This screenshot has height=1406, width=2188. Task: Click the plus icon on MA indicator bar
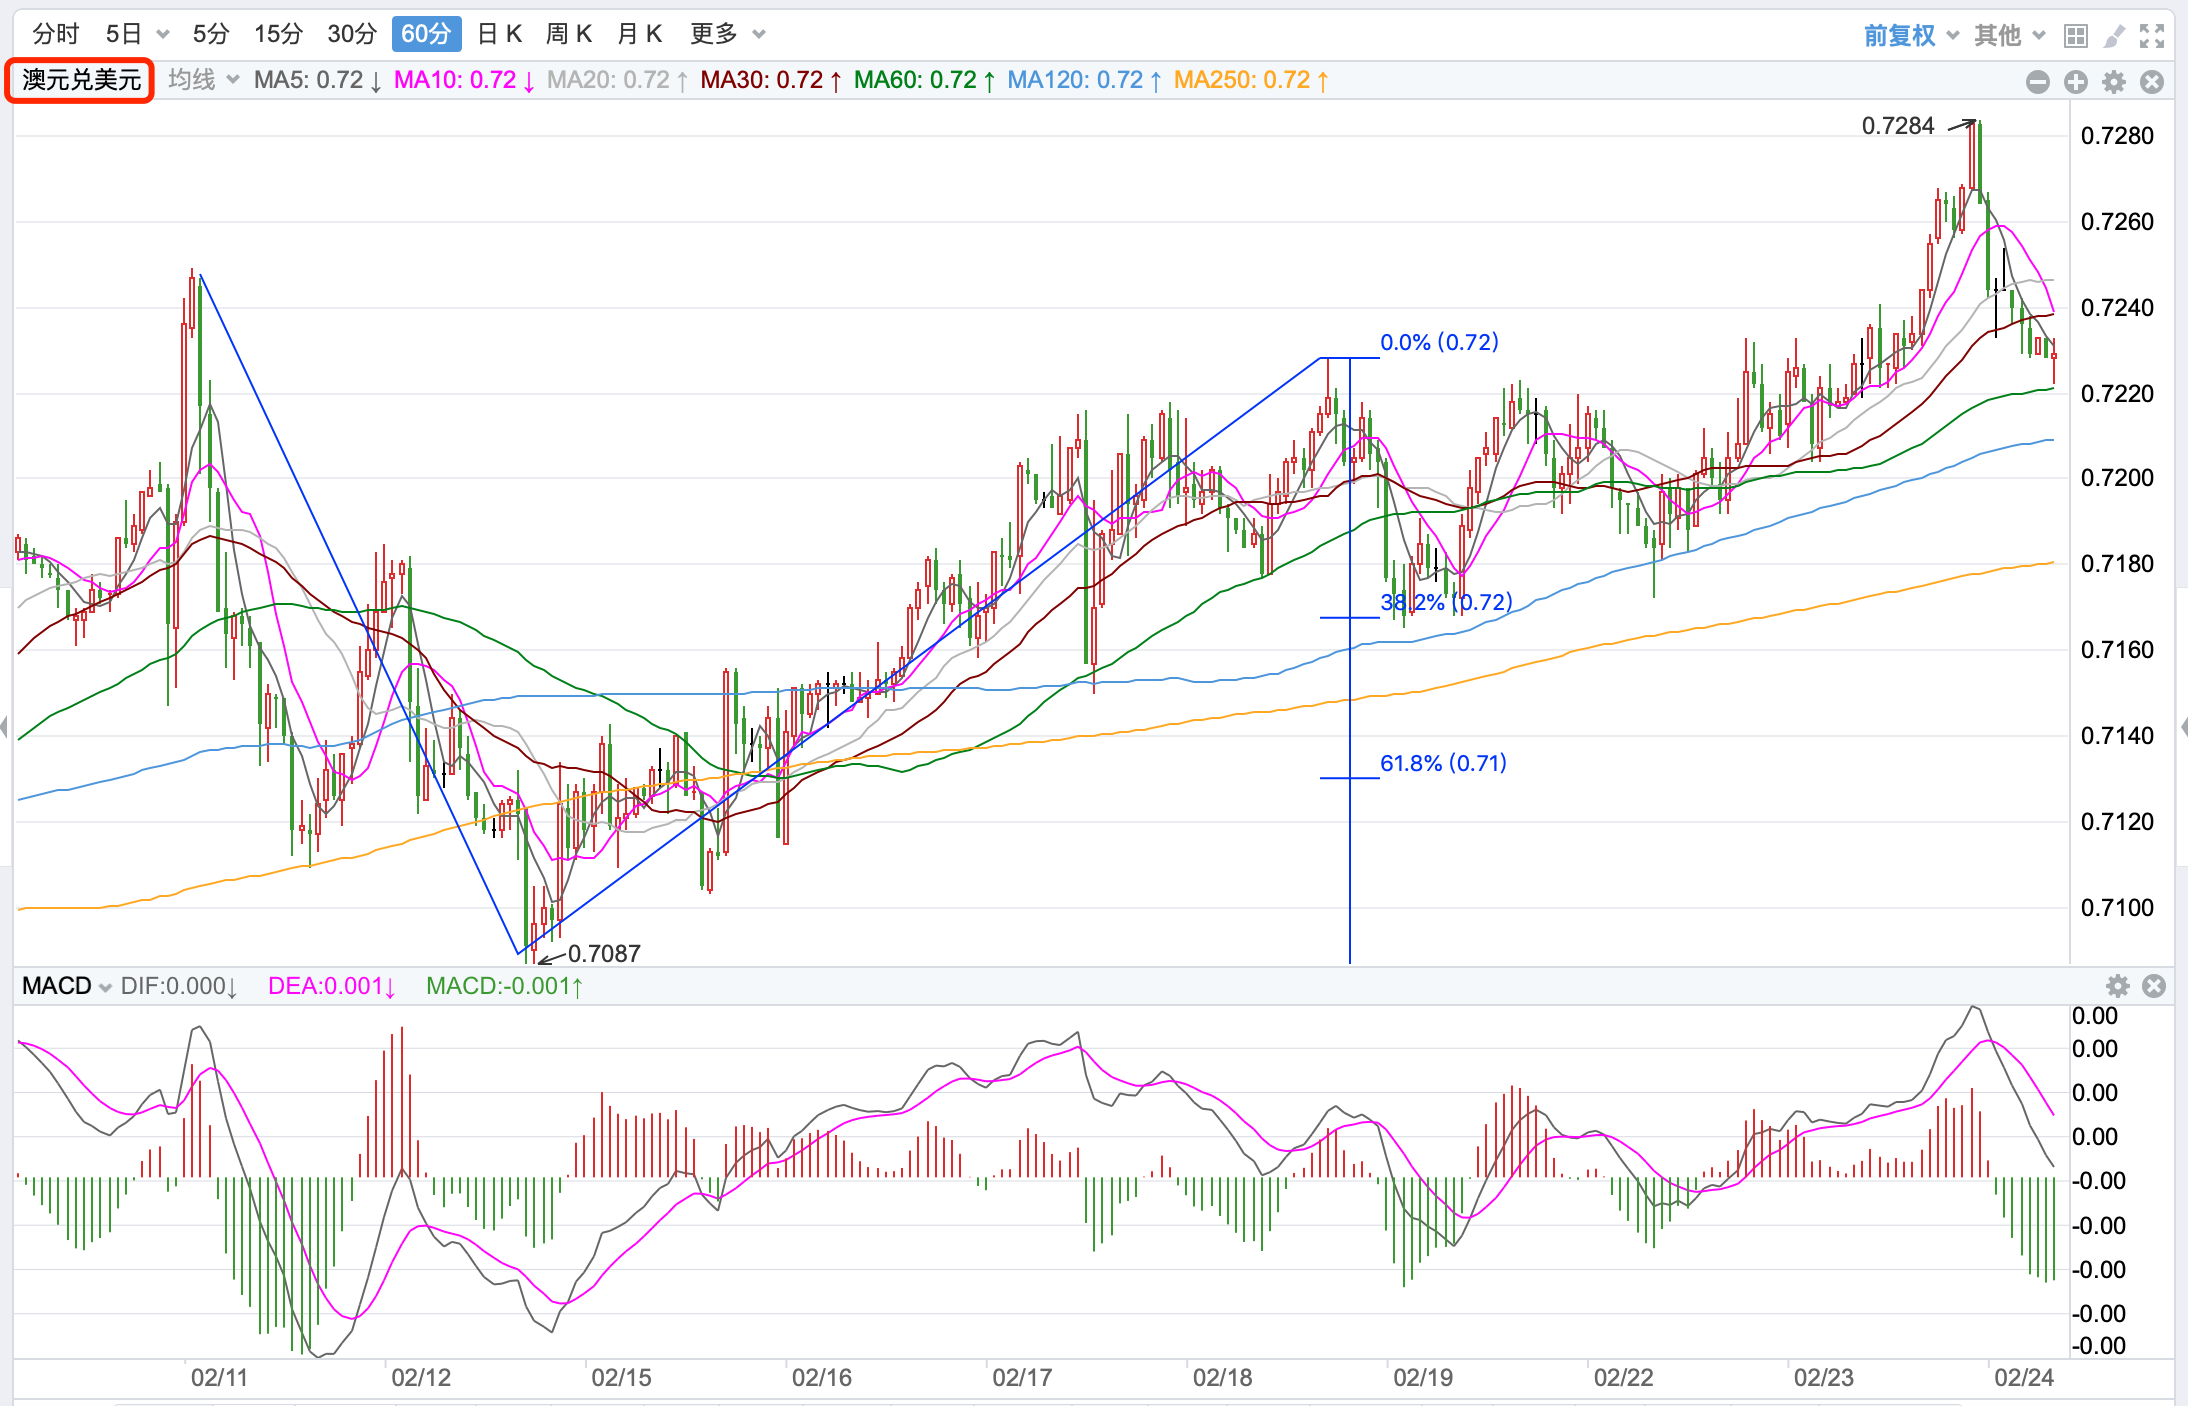[2076, 82]
